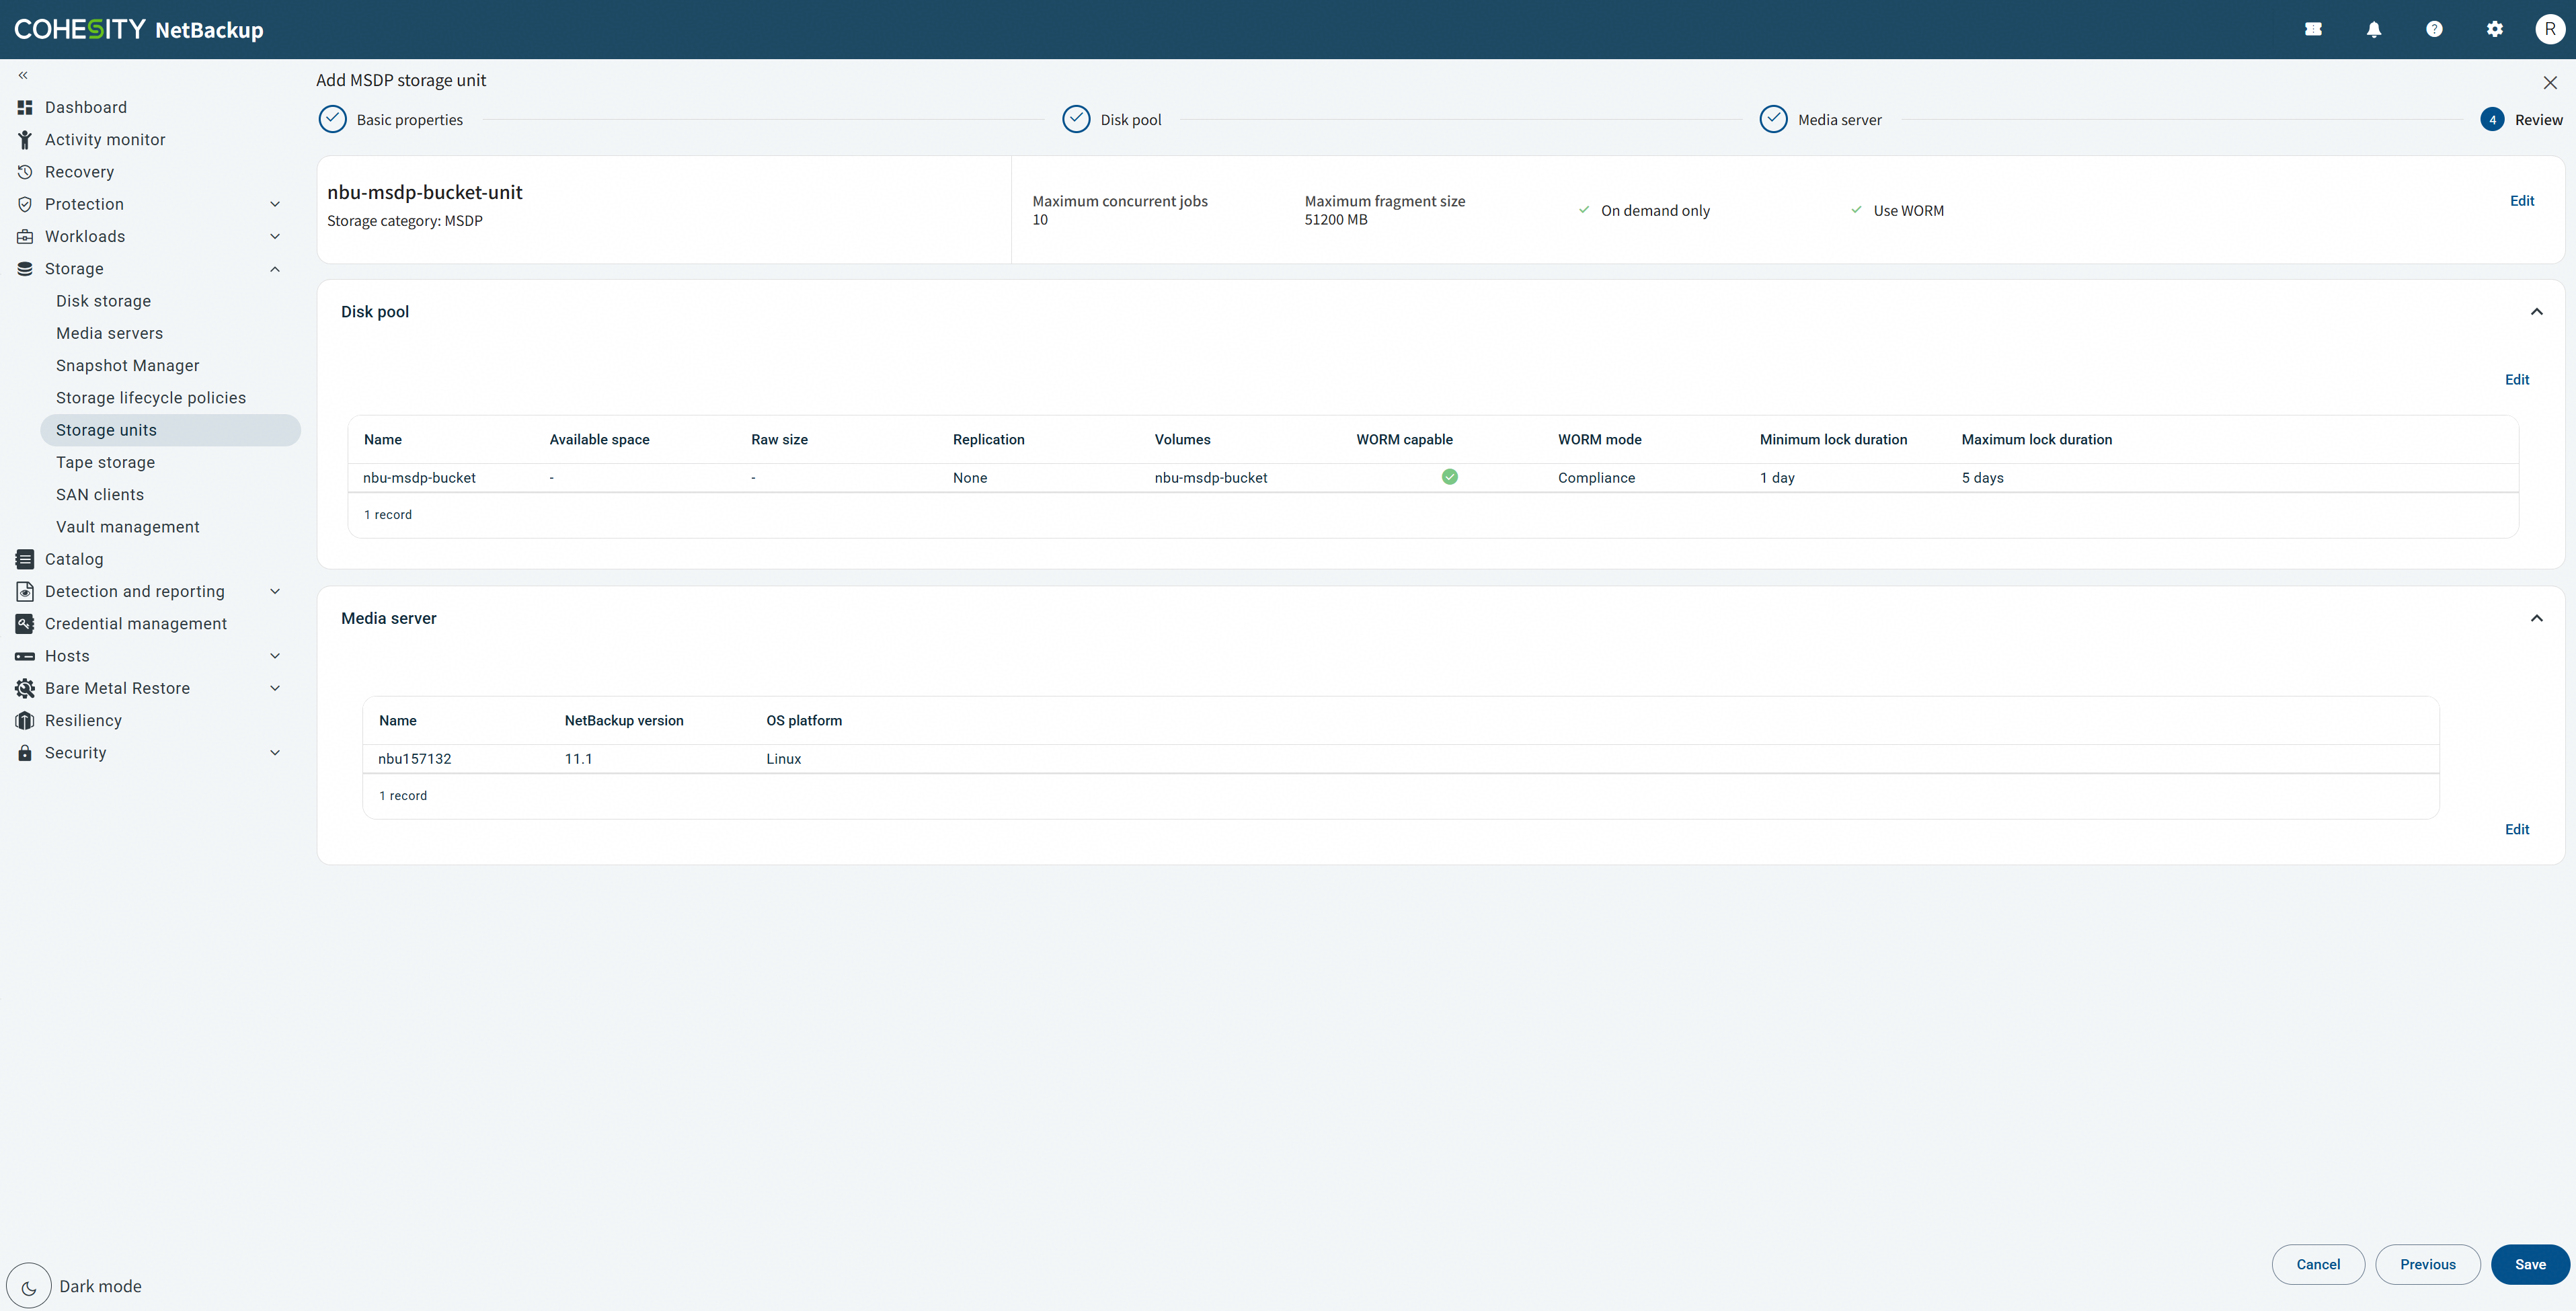
Task: Open the help question mark icon
Action: click(x=2434, y=29)
